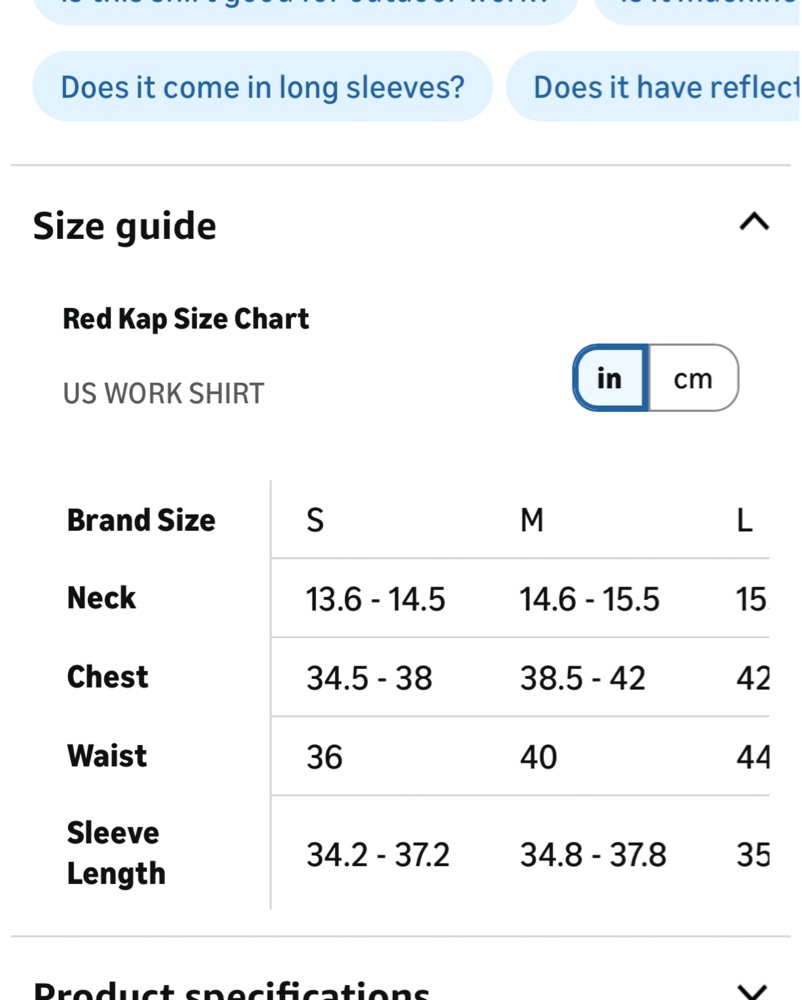Viewport: 802px width, 1000px height.
Task: Click the 38.5 - 42 chest cell
Action: click(x=583, y=677)
